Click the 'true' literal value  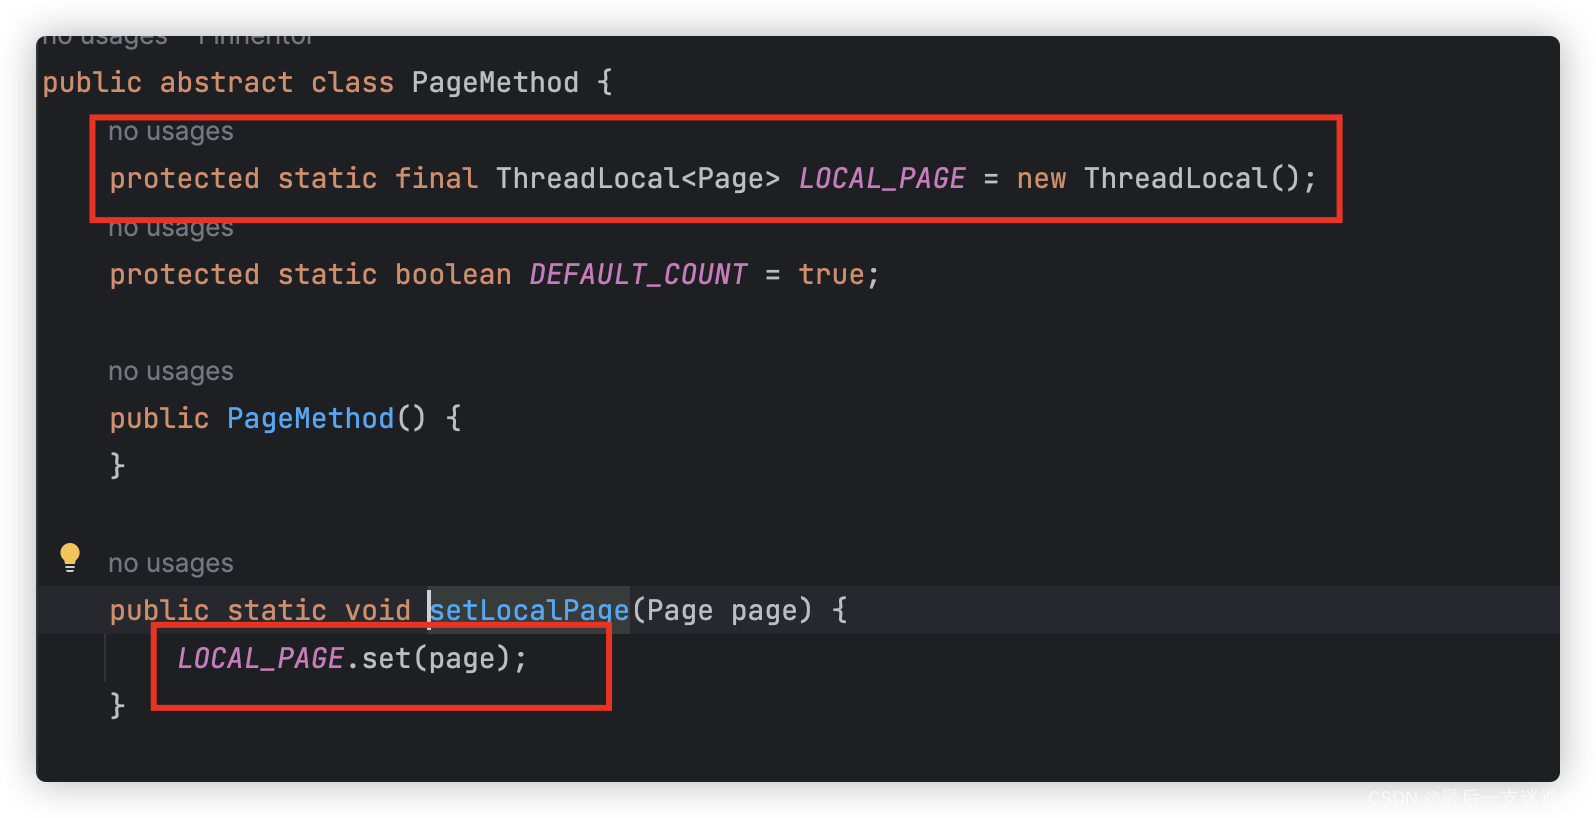coord(831,274)
